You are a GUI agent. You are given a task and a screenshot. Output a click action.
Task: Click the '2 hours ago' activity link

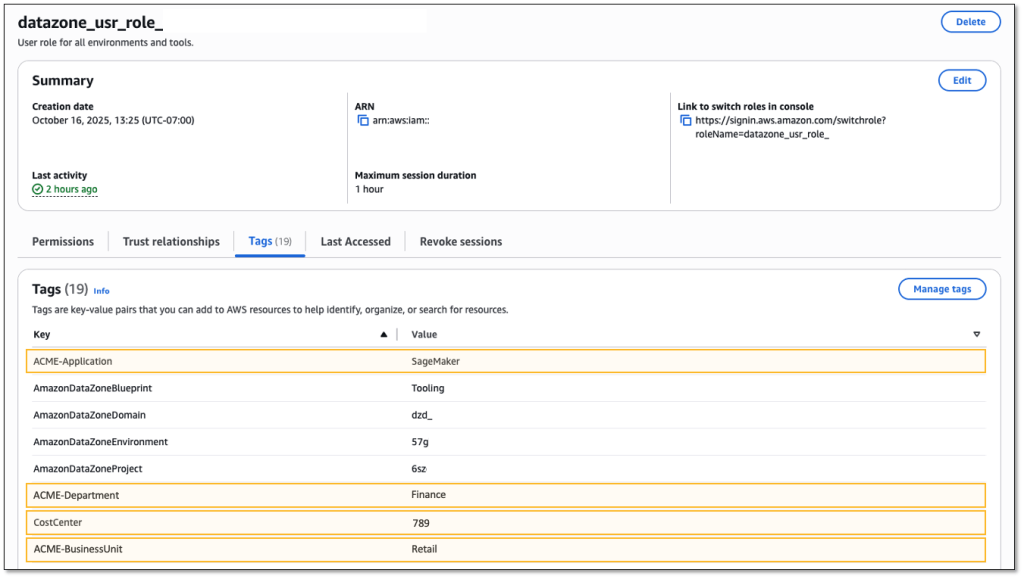(x=71, y=189)
